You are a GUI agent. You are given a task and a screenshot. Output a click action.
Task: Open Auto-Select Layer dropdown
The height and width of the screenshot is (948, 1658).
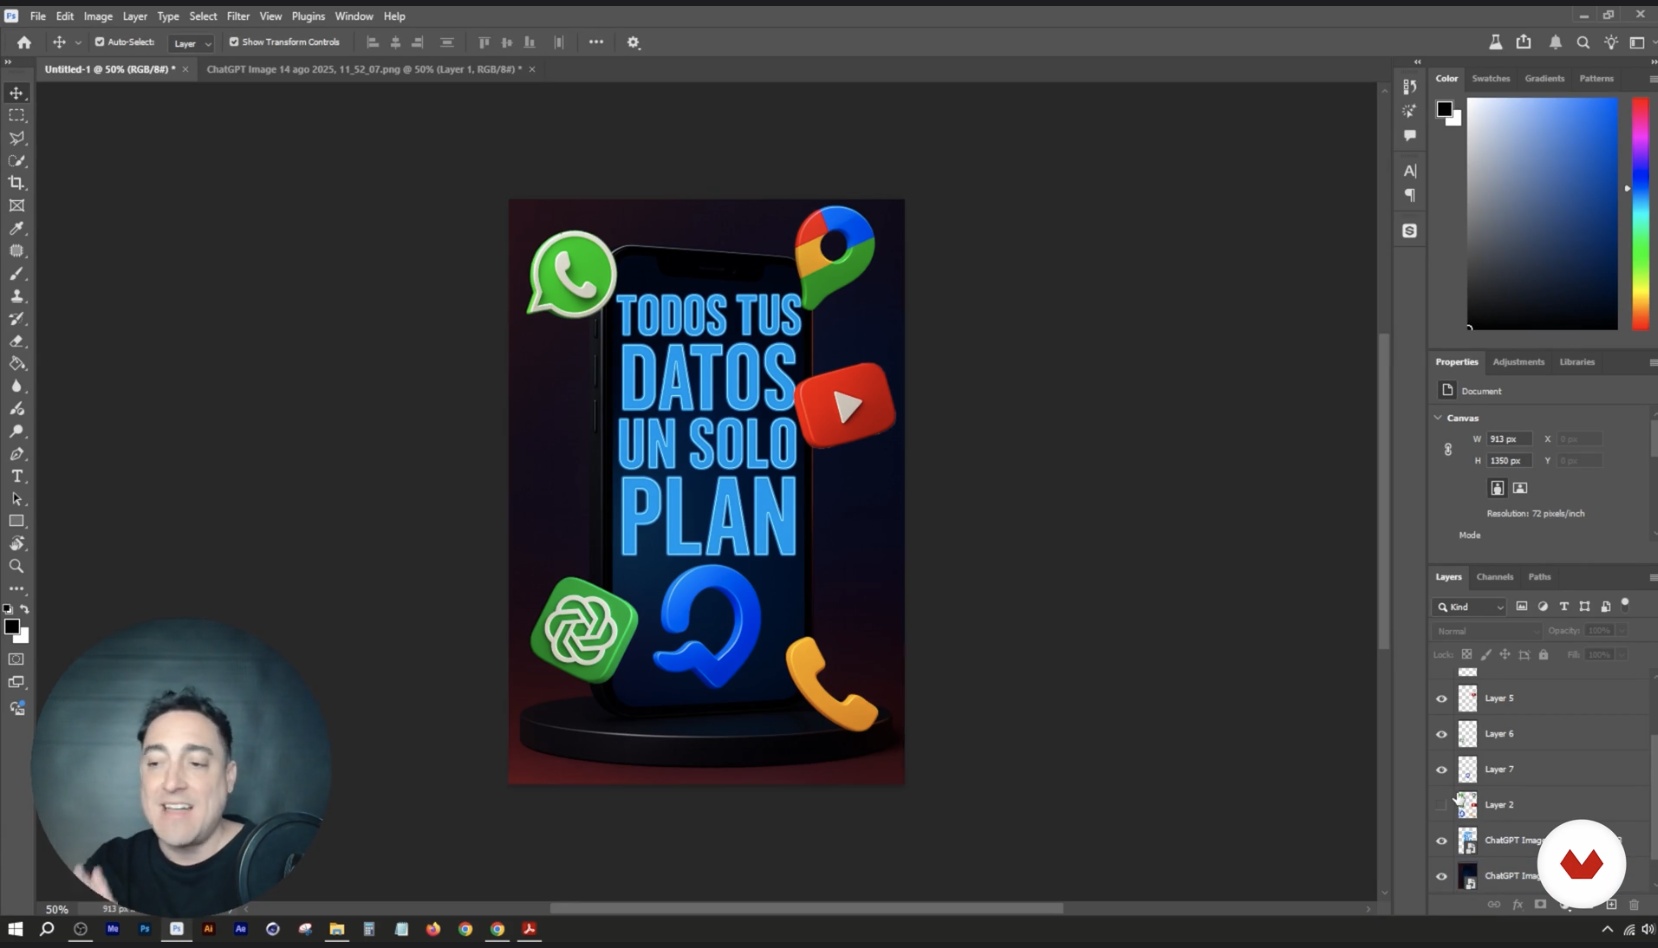[x=191, y=43]
